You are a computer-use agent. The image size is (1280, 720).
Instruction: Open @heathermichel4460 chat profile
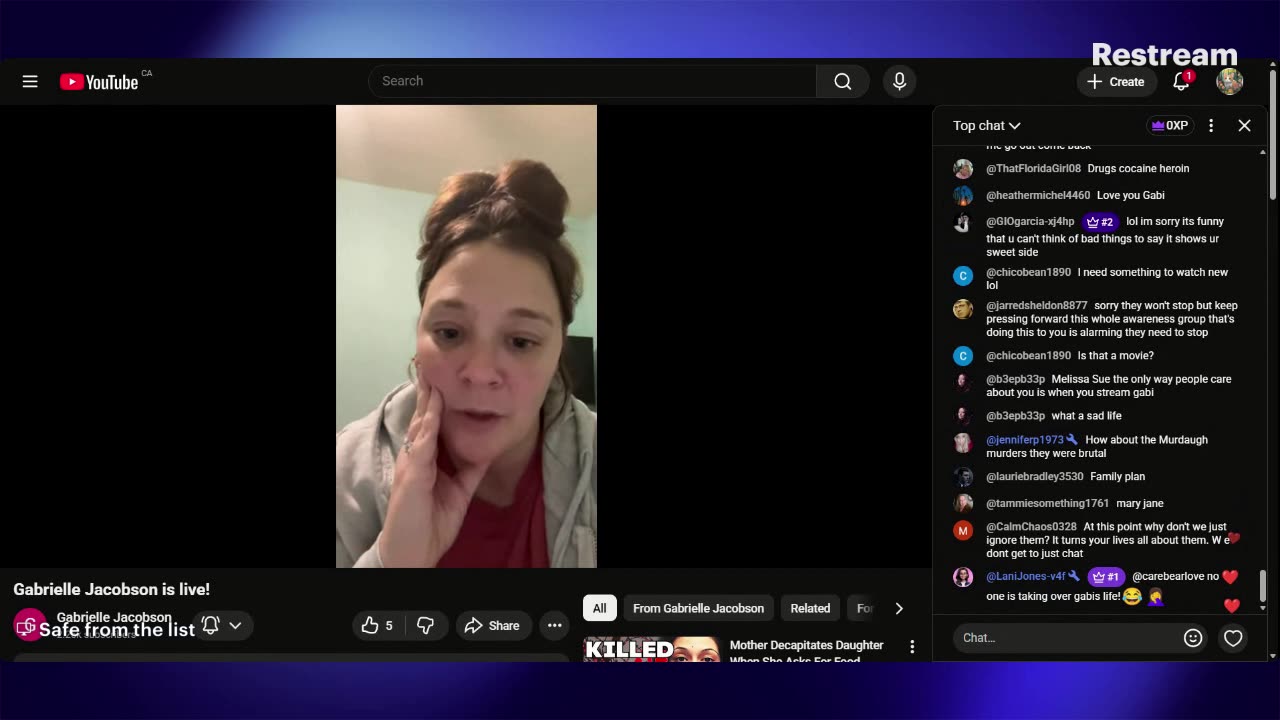tap(1038, 196)
